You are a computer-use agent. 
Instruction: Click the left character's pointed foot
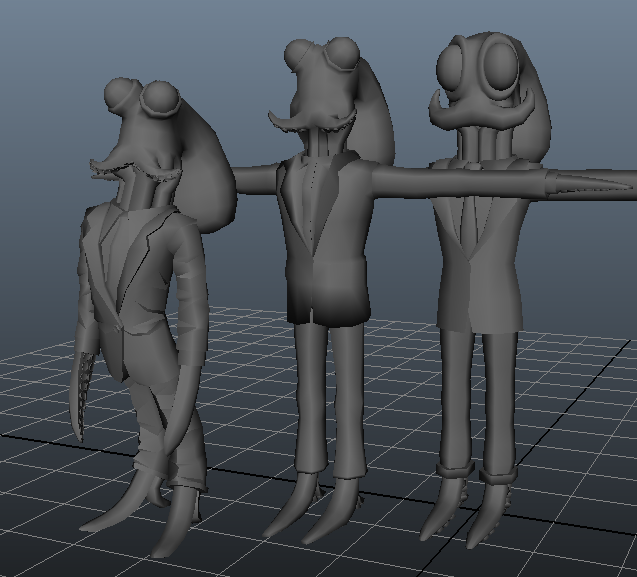coord(108,515)
